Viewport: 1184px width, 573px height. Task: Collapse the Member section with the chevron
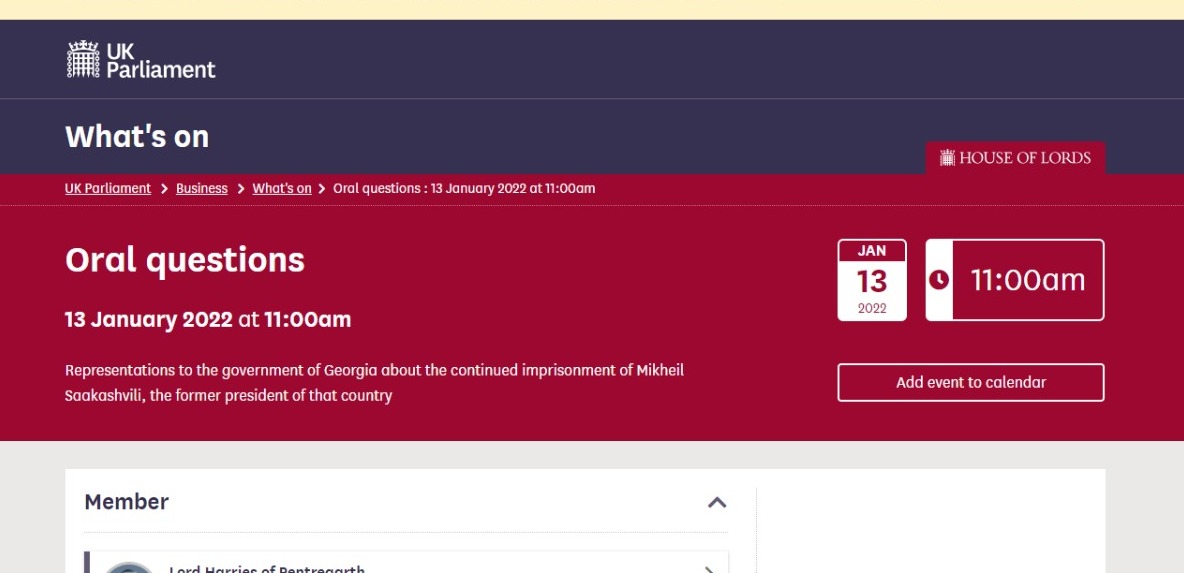coord(717,502)
